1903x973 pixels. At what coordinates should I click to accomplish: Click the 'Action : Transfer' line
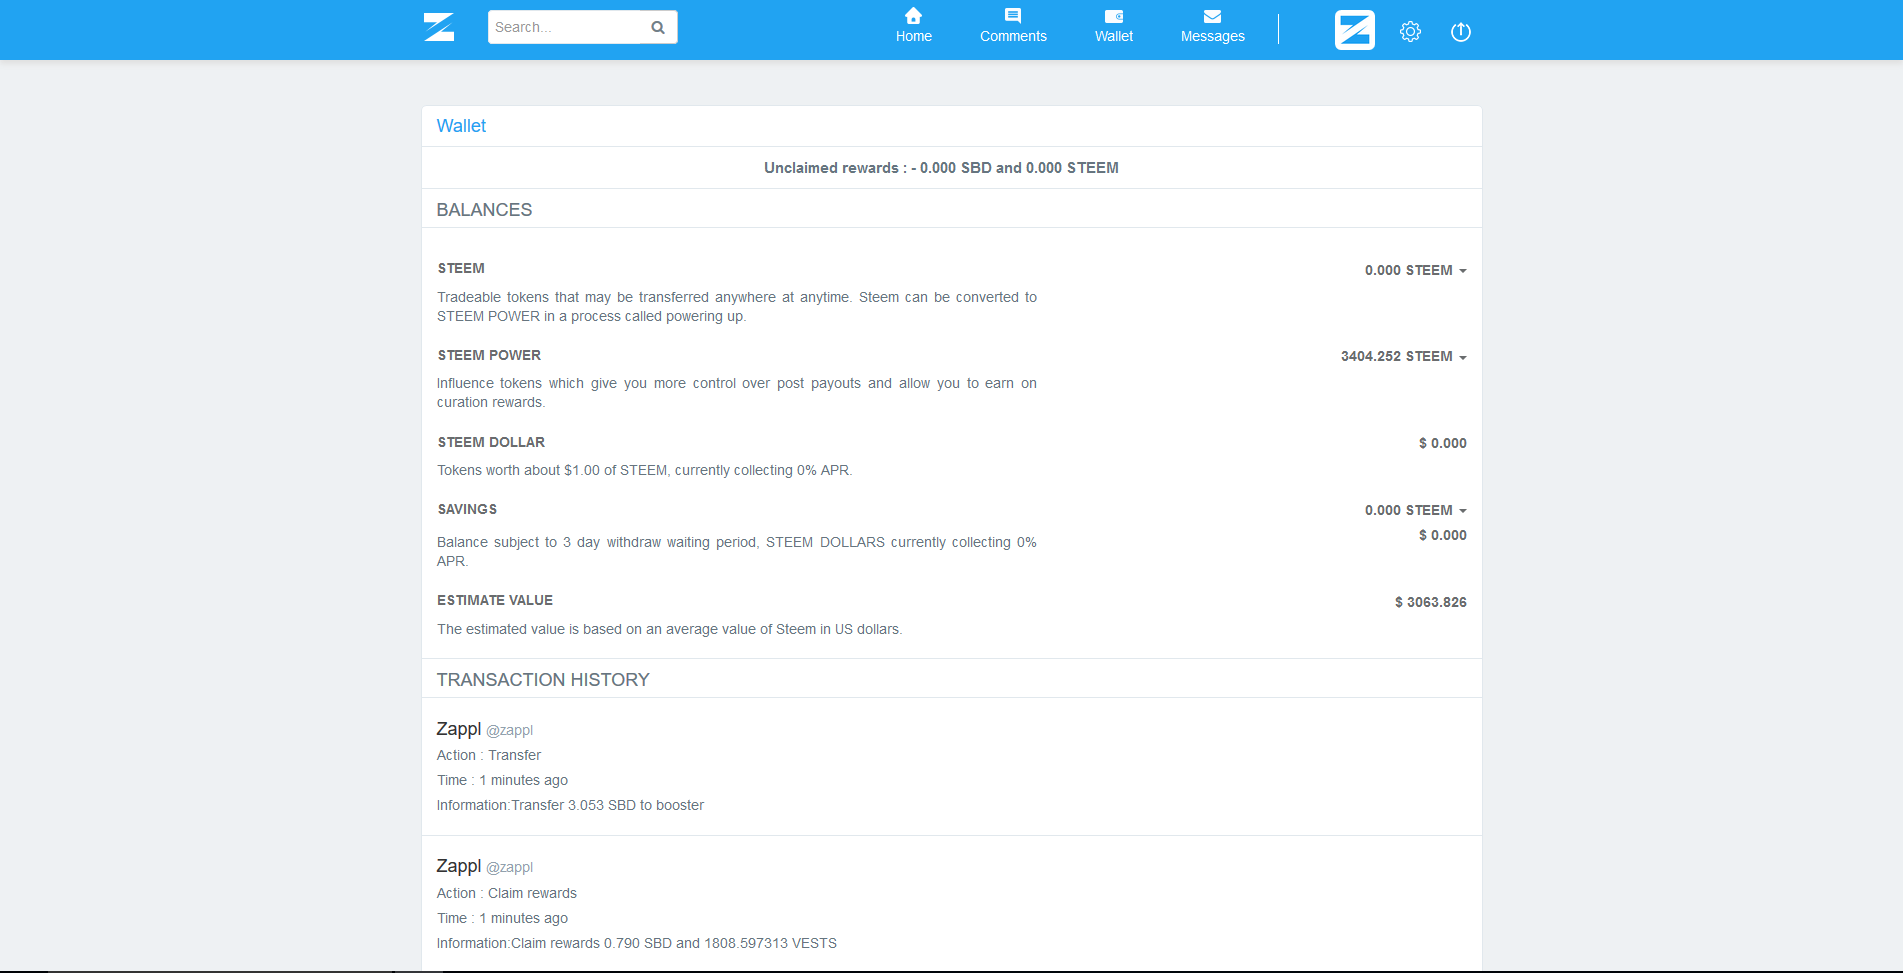pos(489,756)
